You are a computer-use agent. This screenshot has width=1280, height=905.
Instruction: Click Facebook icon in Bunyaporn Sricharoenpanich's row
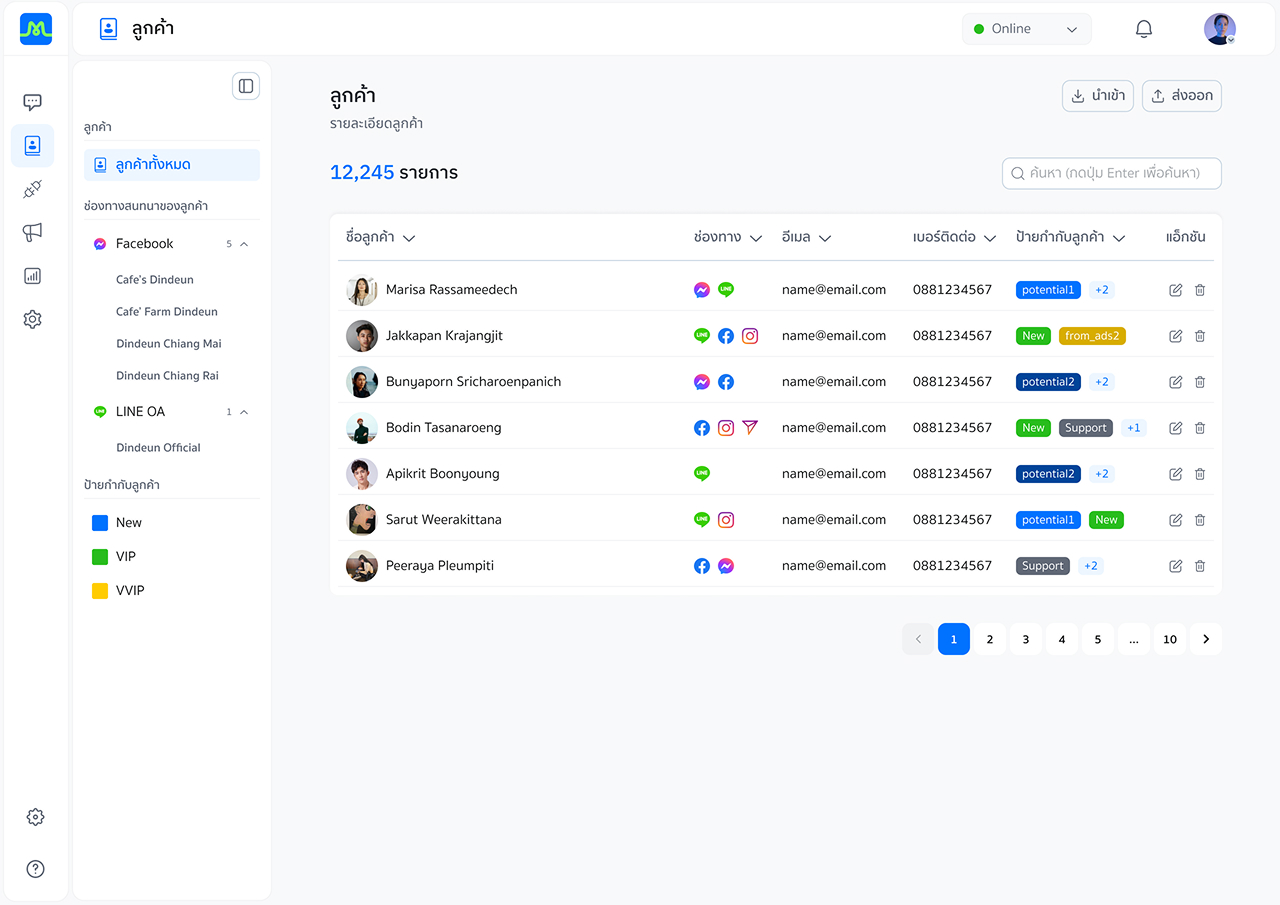[726, 382]
